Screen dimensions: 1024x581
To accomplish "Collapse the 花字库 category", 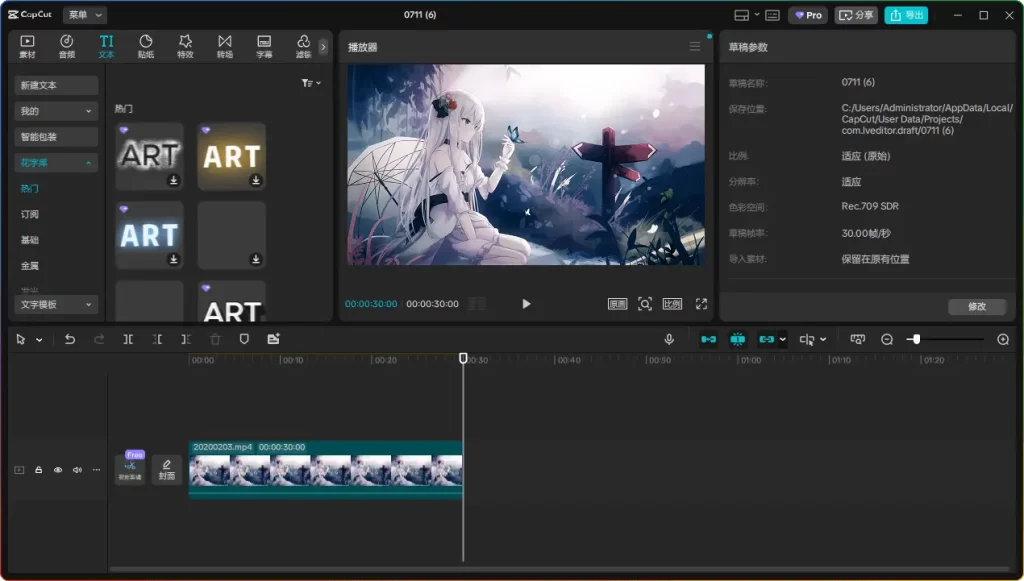I will click(x=56, y=163).
